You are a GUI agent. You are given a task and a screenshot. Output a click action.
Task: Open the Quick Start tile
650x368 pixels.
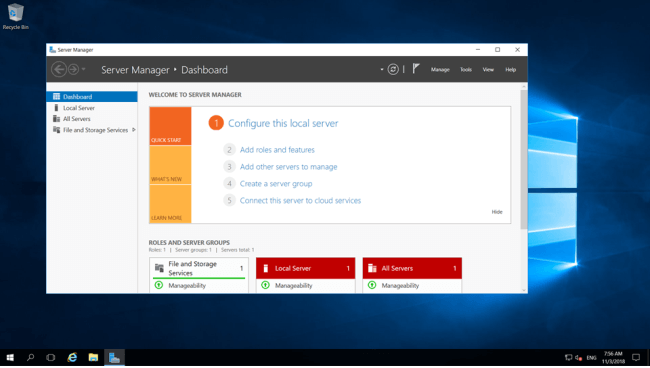(x=170, y=126)
